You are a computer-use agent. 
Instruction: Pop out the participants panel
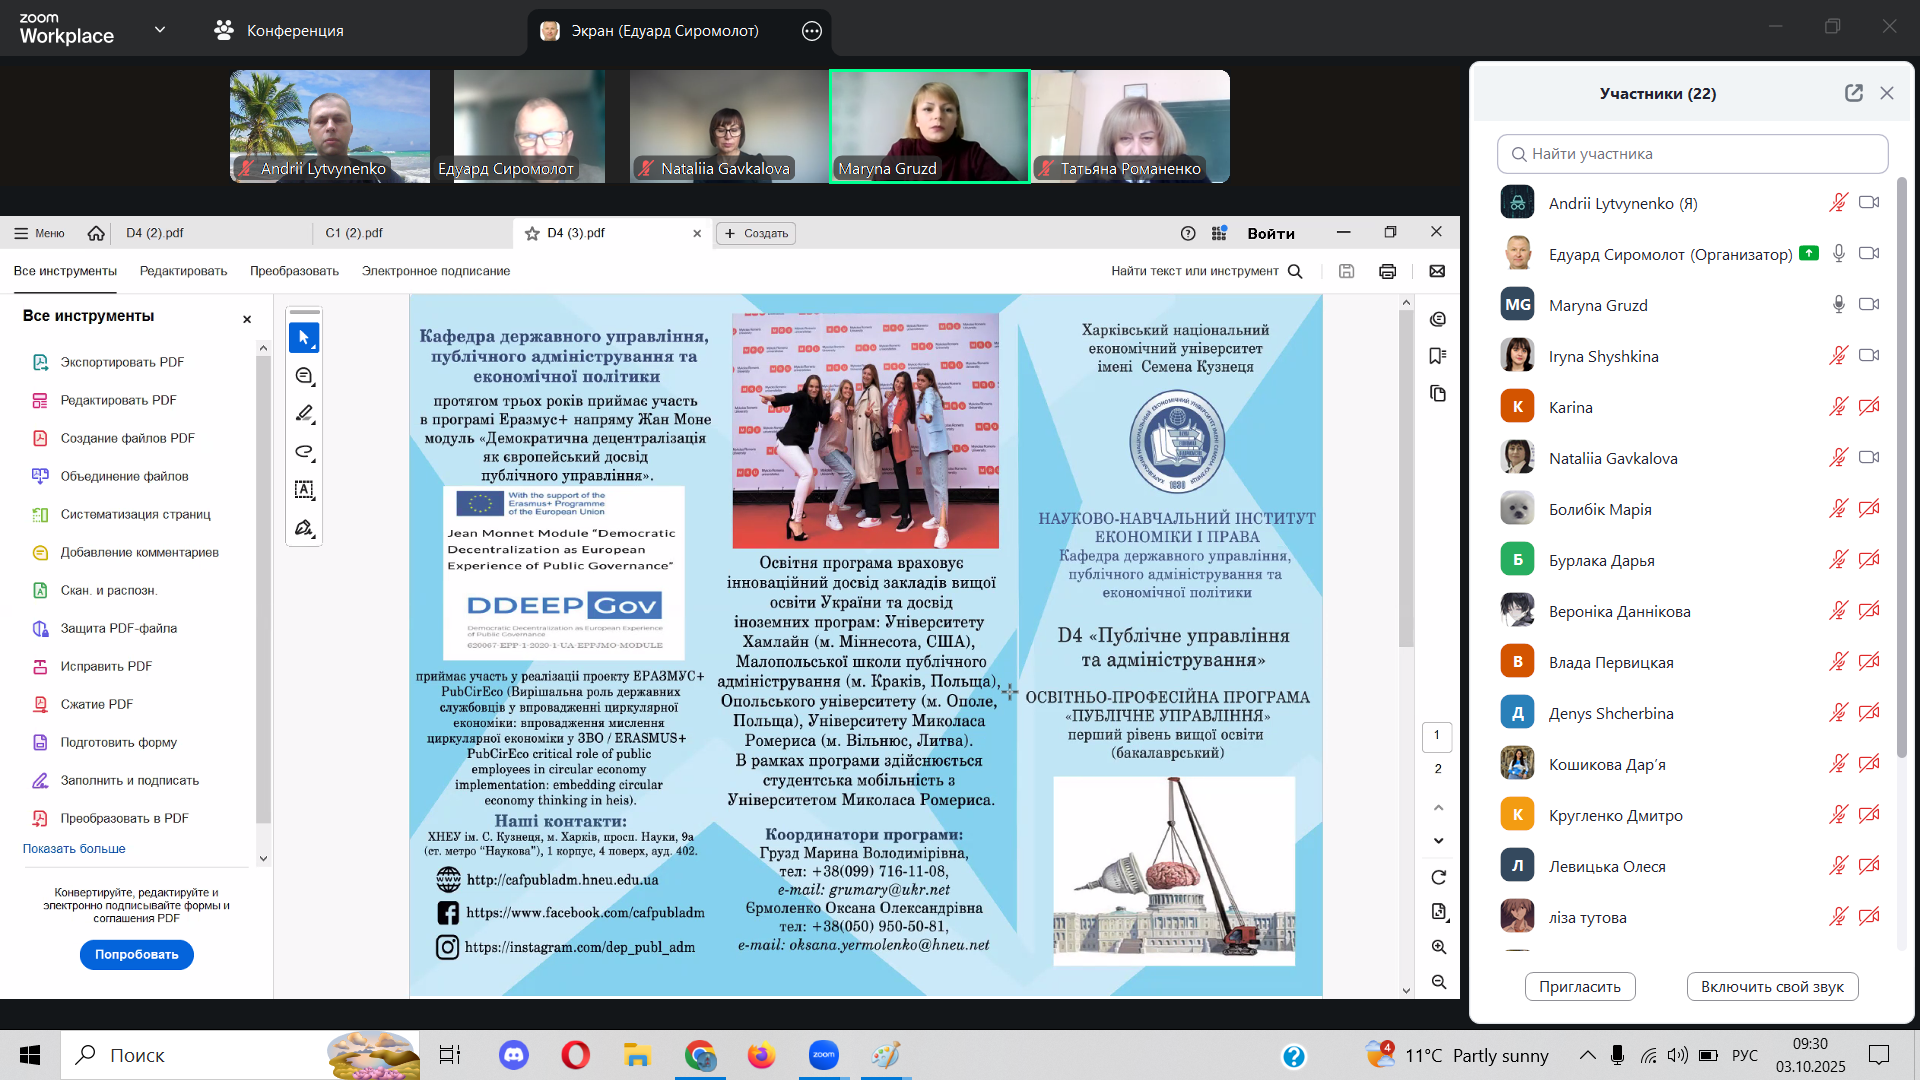(1853, 93)
